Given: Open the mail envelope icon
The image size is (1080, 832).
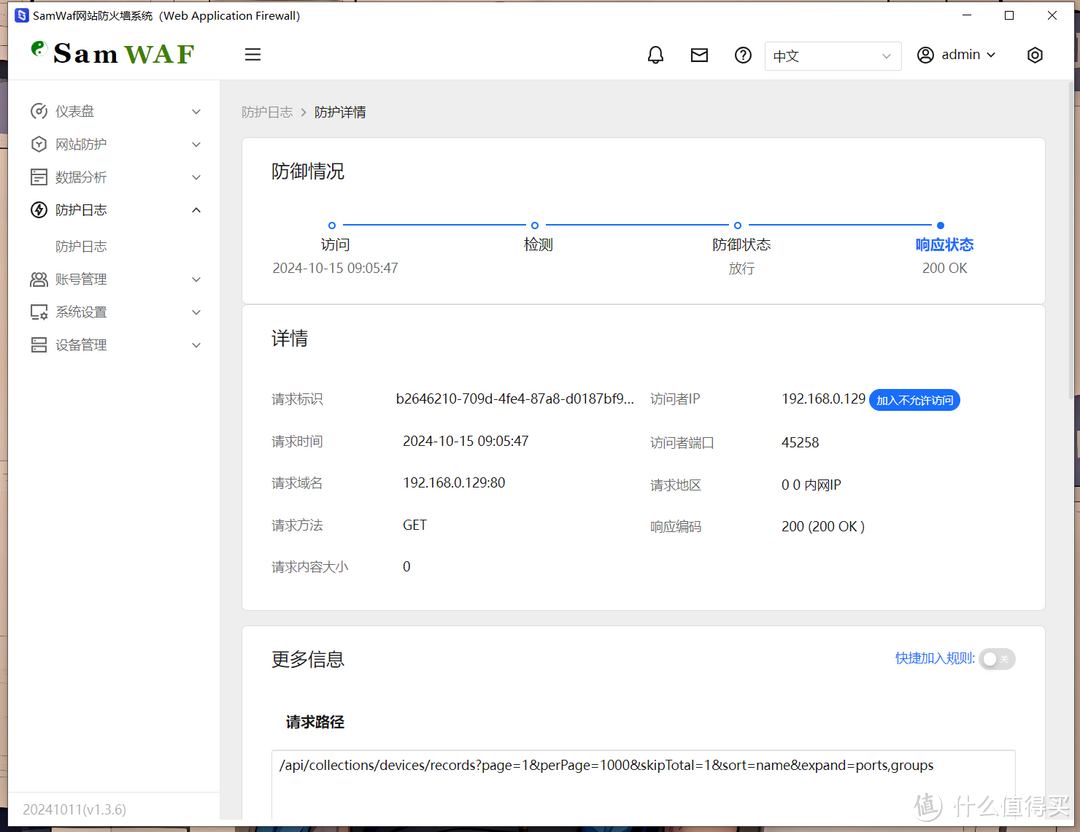Looking at the screenshot, I should pos(699,54).
